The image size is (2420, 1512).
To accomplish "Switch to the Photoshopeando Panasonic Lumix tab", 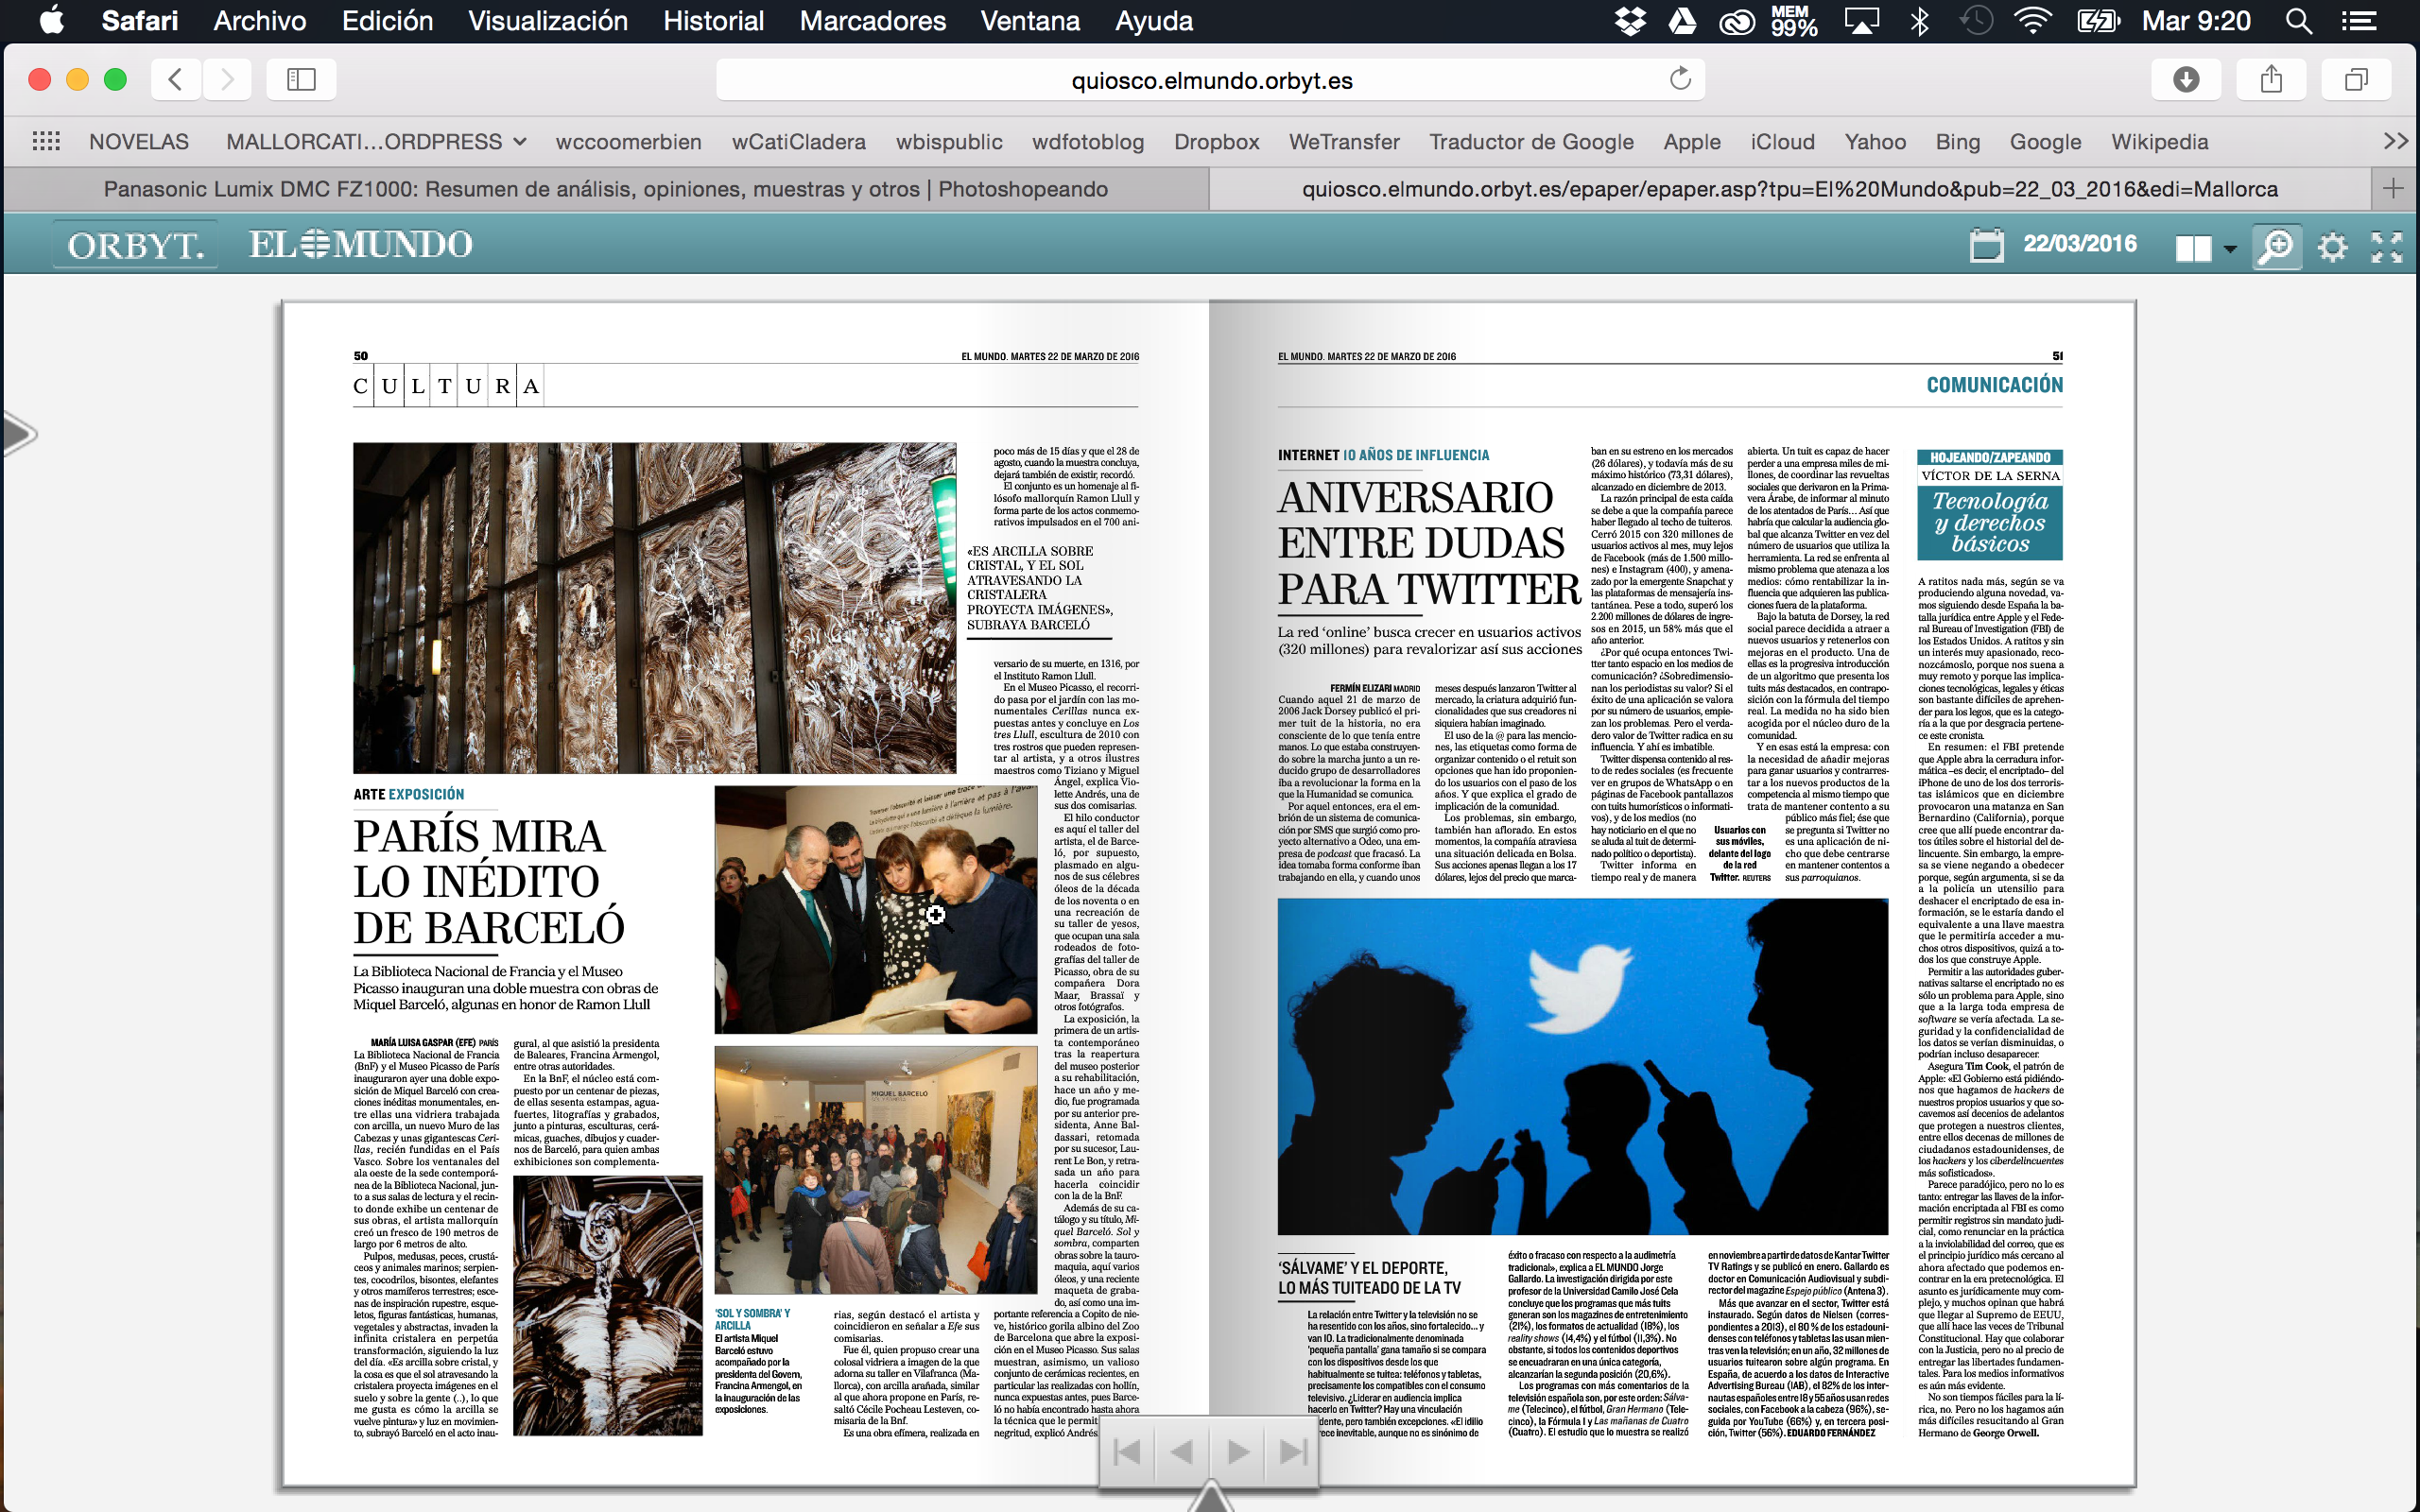I will pos(605,189).
